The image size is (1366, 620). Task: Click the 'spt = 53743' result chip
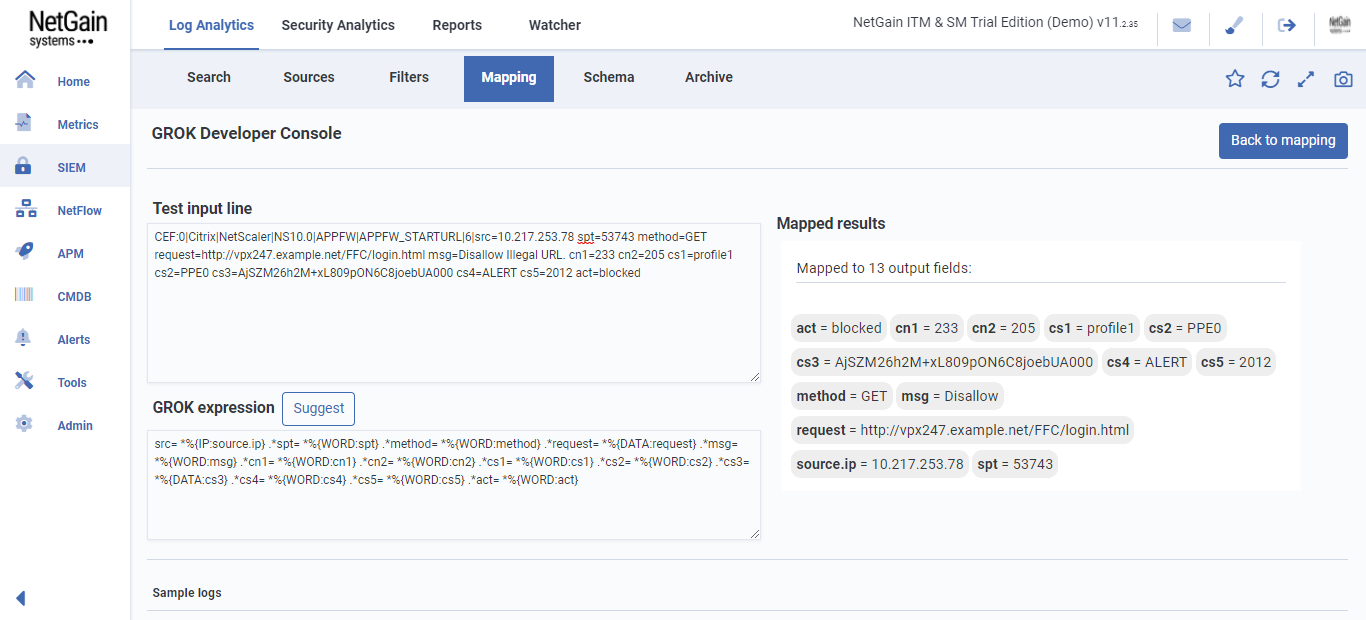[x=1014, y=464]
